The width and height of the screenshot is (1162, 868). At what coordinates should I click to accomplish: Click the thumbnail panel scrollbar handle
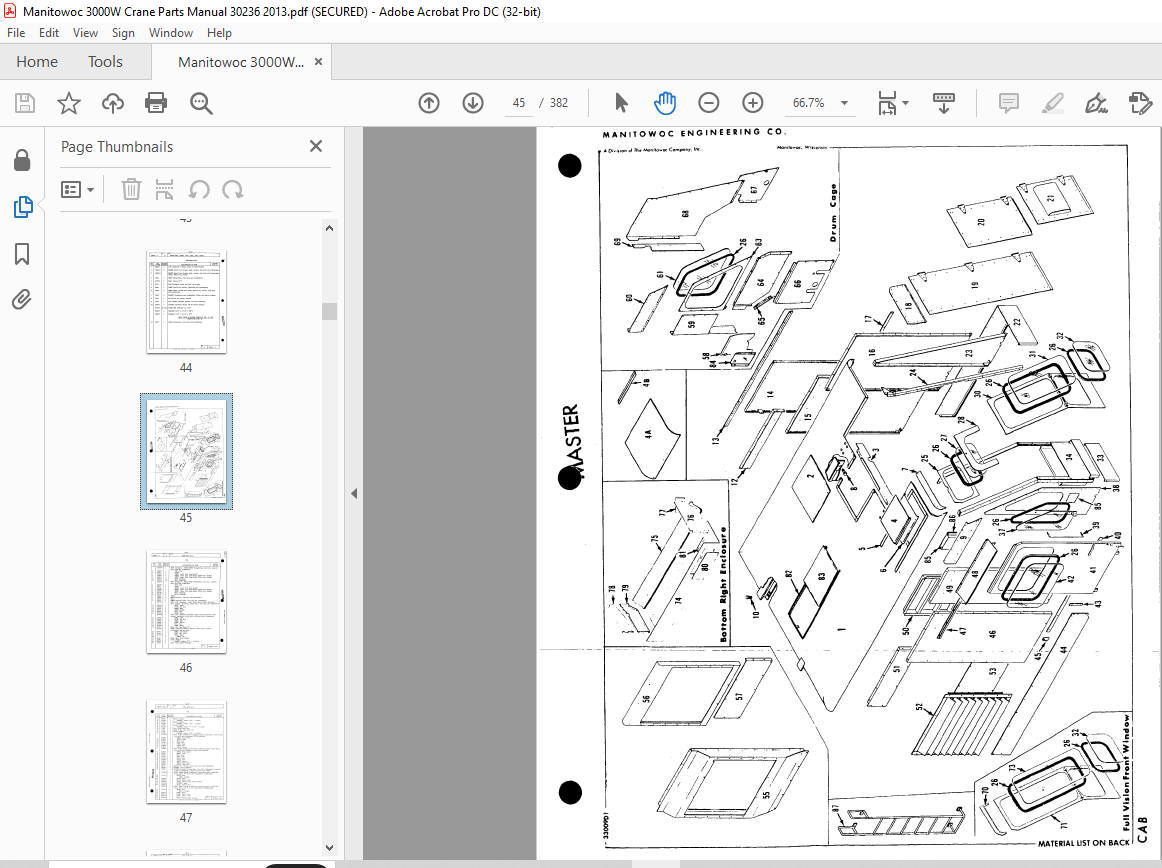tap(330, 311)
